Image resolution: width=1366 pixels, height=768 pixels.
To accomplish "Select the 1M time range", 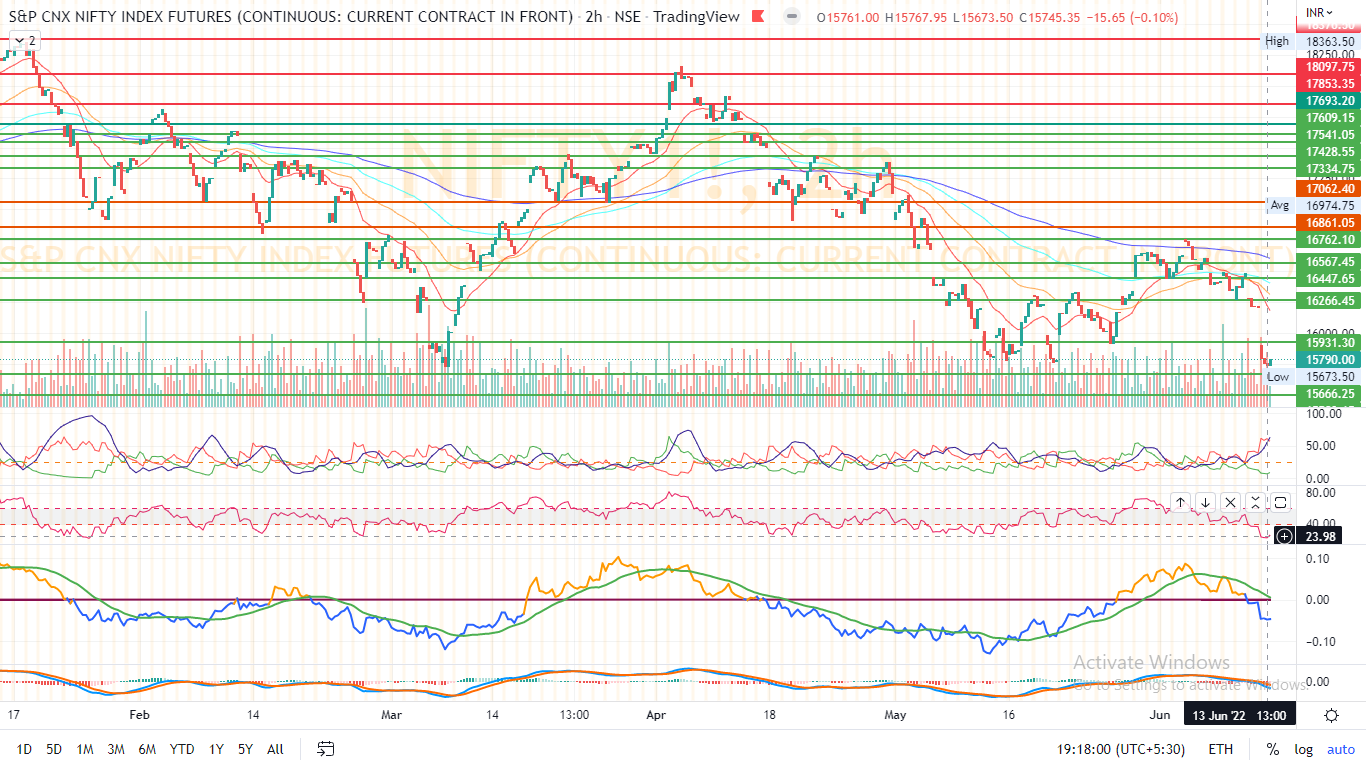I will pos(85,749).
